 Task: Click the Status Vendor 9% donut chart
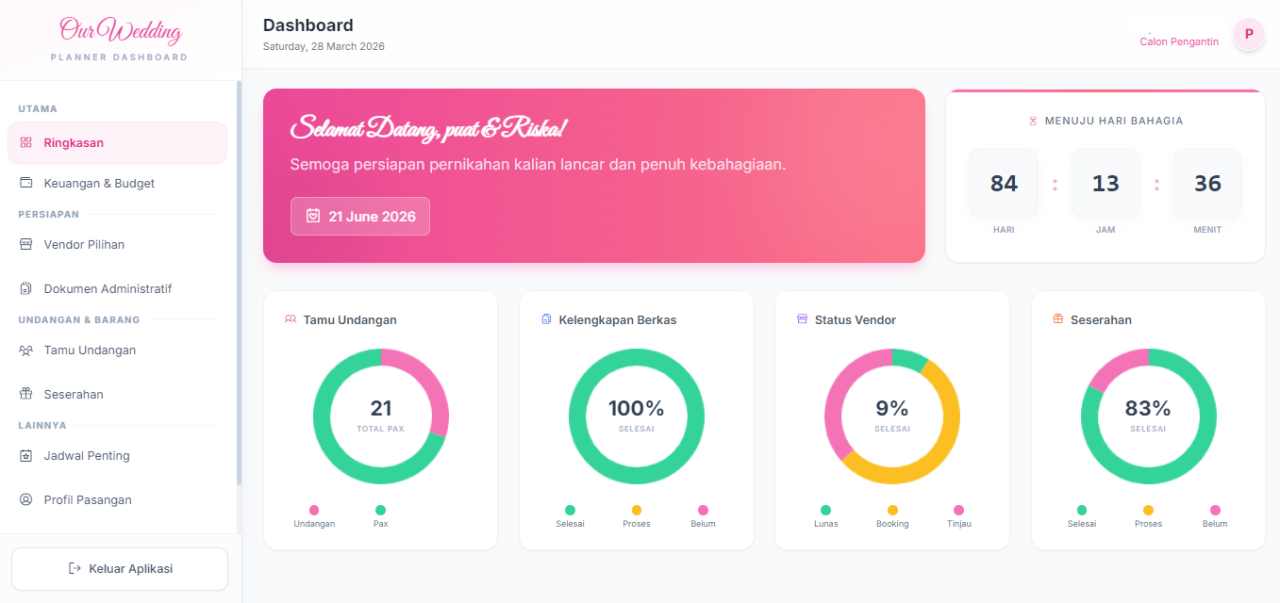pyautogui.click(x=892, y=416)
